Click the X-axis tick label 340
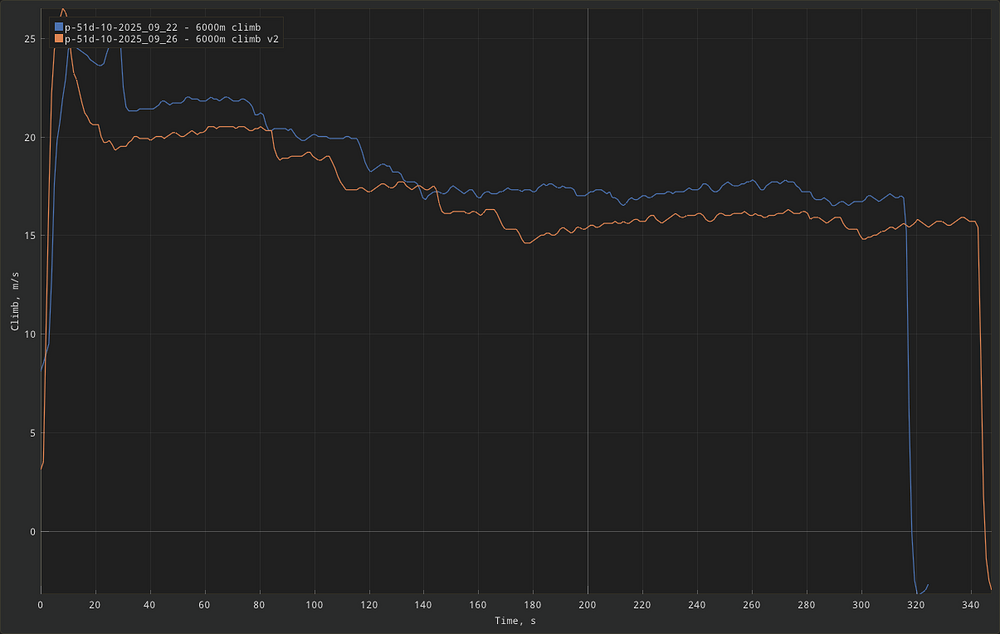 970,605
